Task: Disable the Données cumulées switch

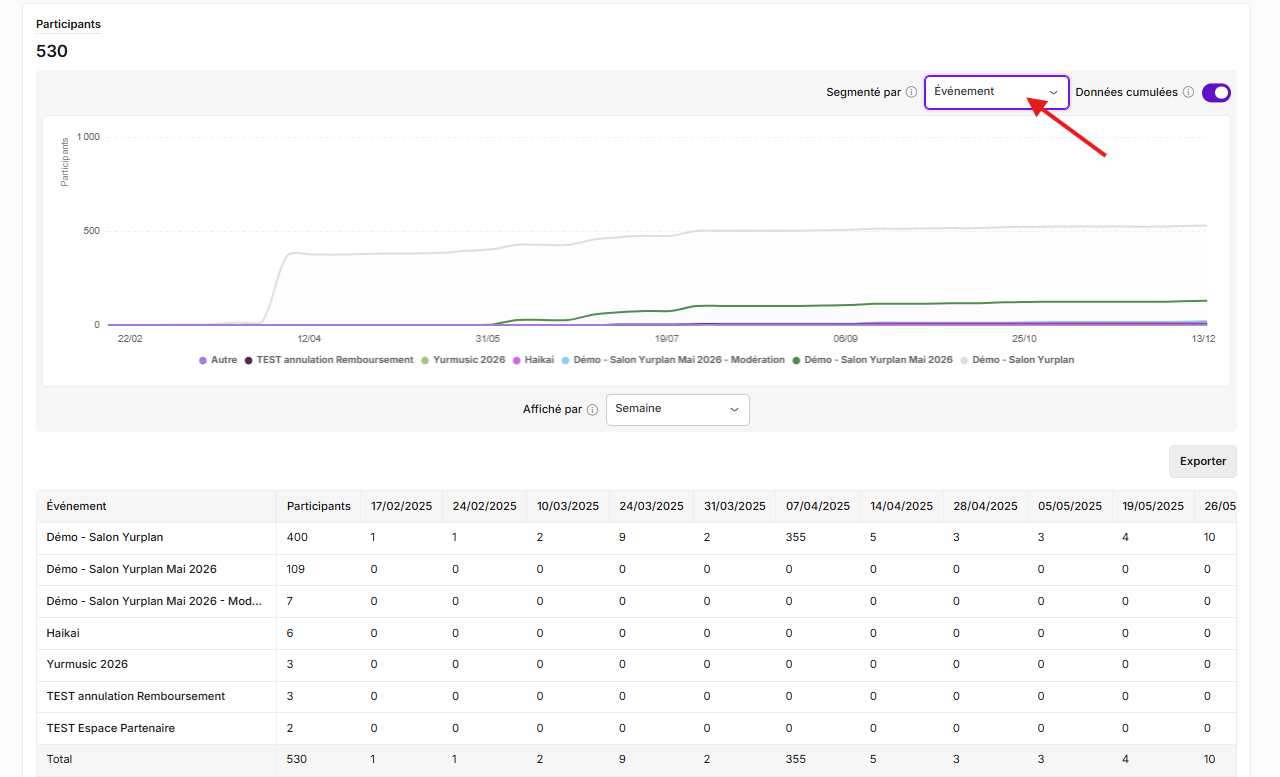Action: pyautogui.click(x=1216, y=92)
